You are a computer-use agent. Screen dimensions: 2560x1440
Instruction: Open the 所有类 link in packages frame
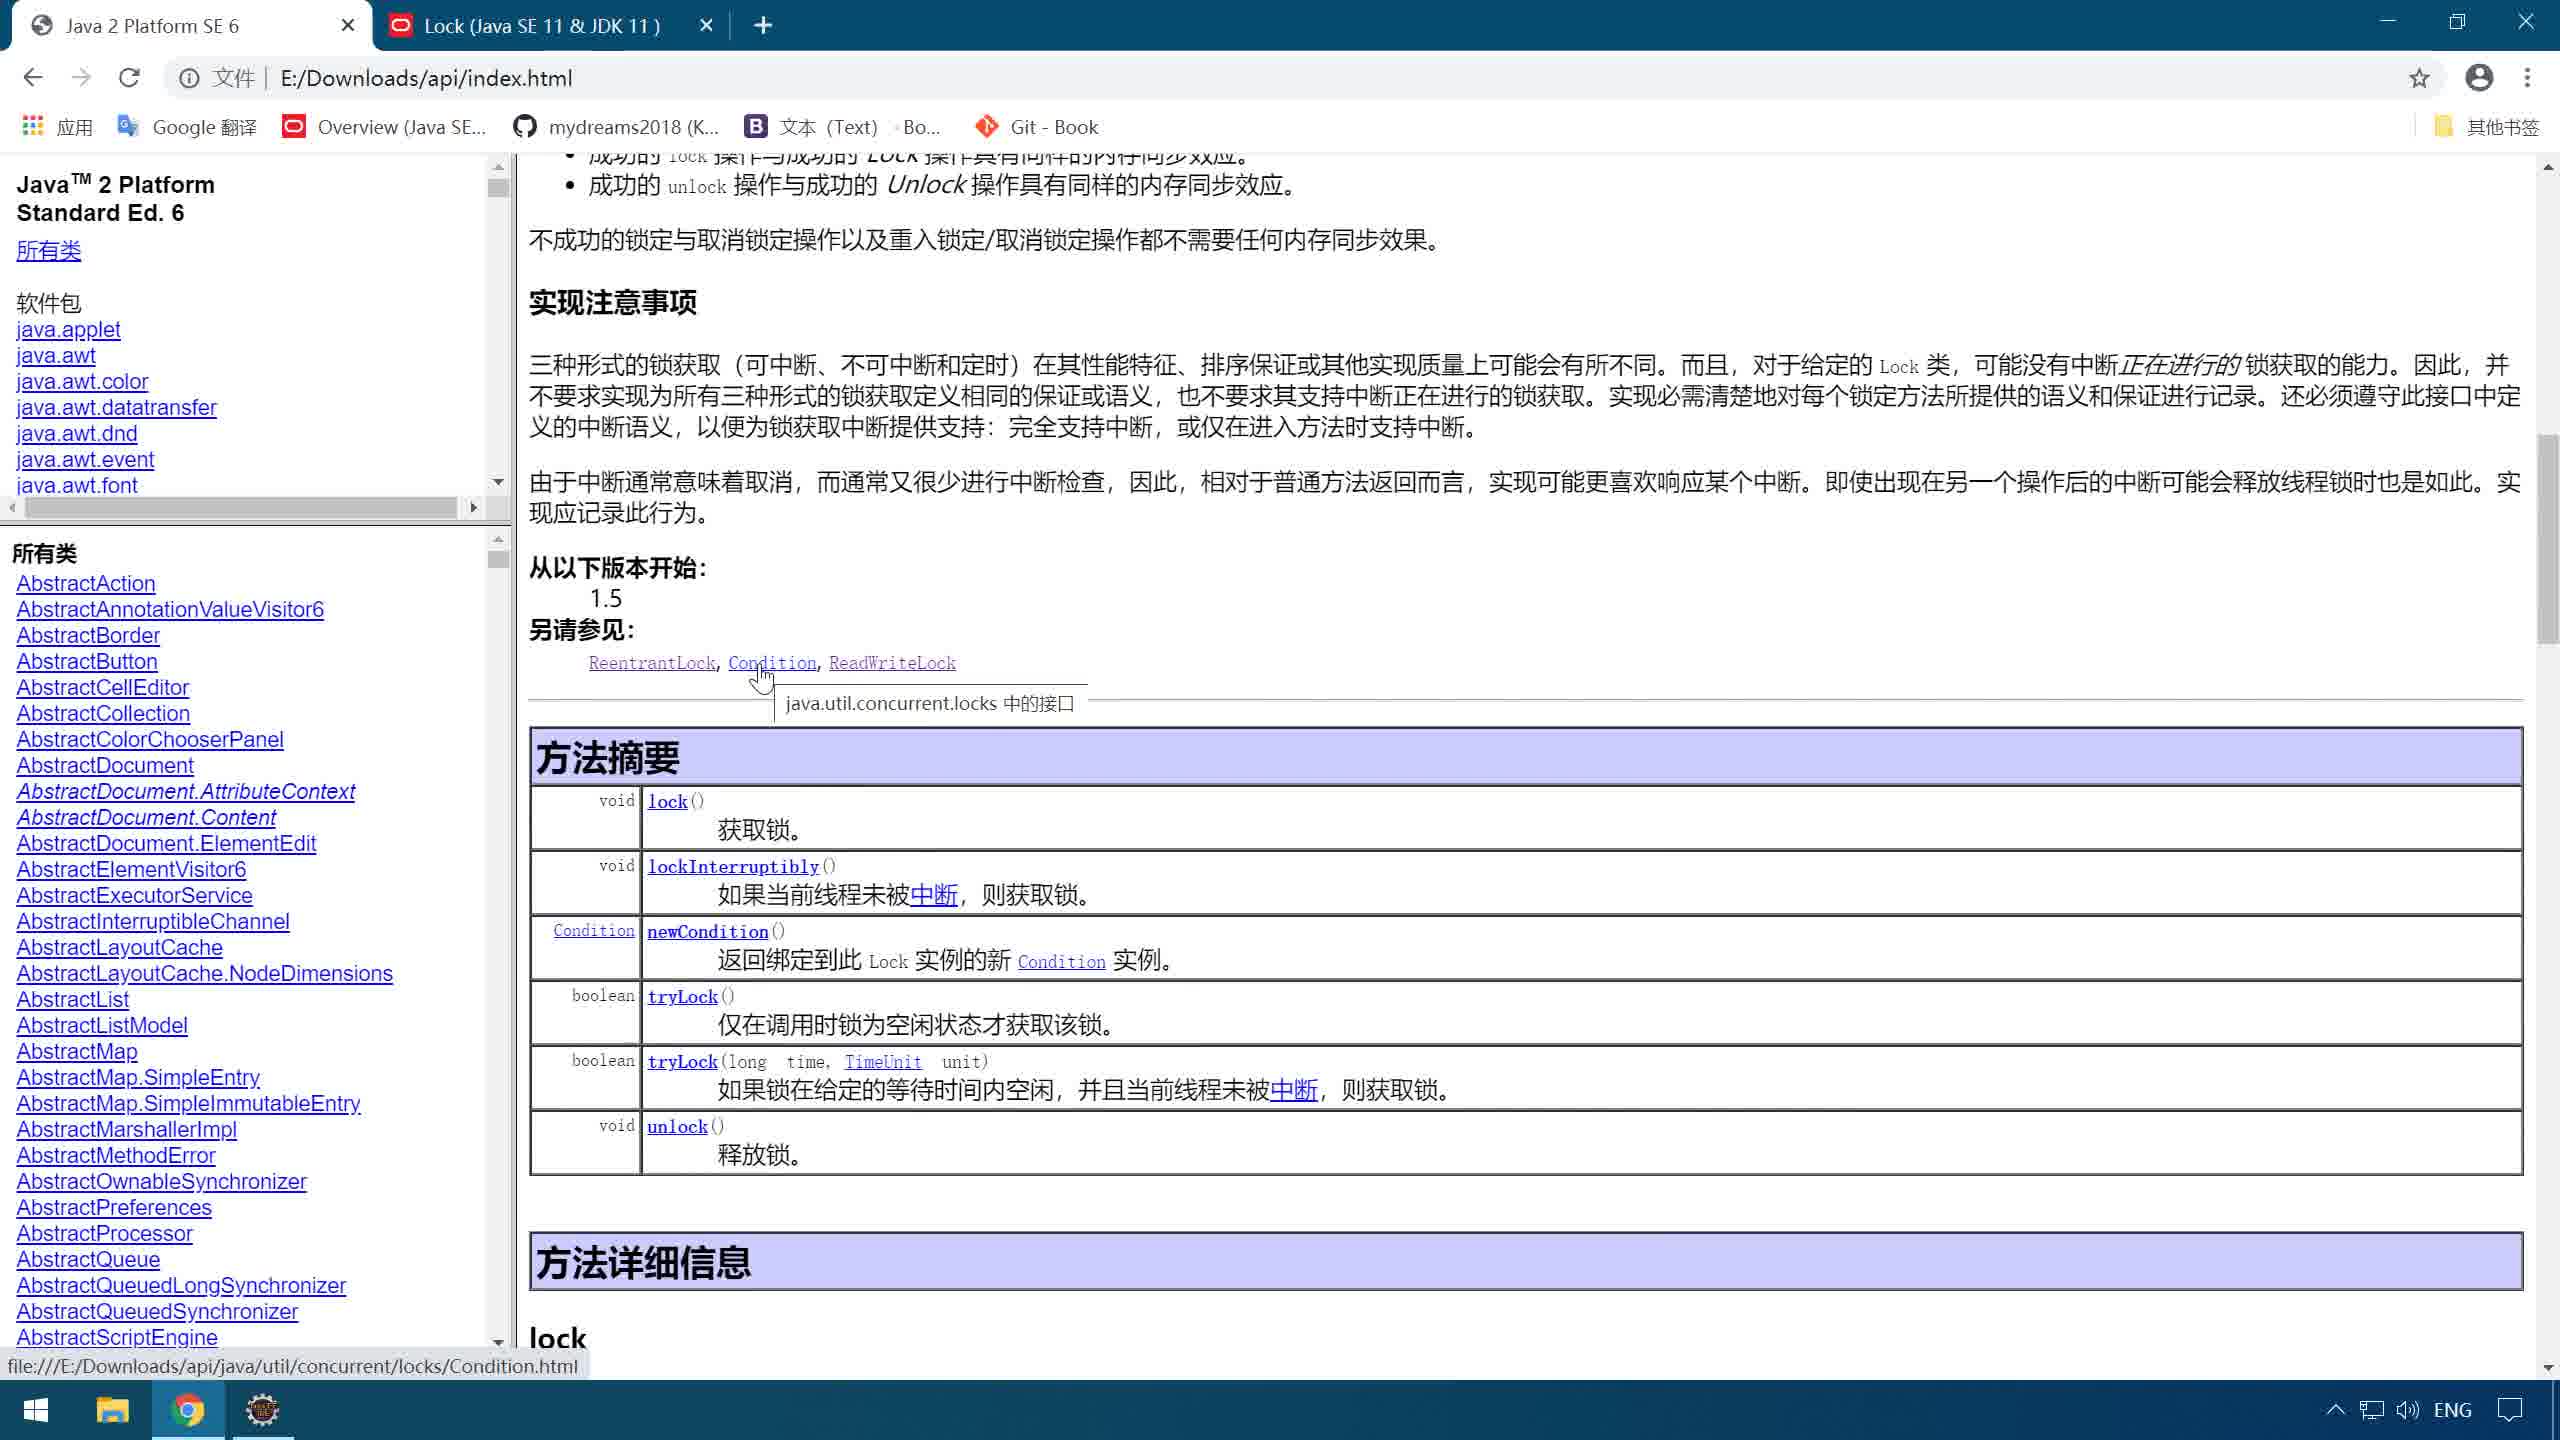click(49, 251)
